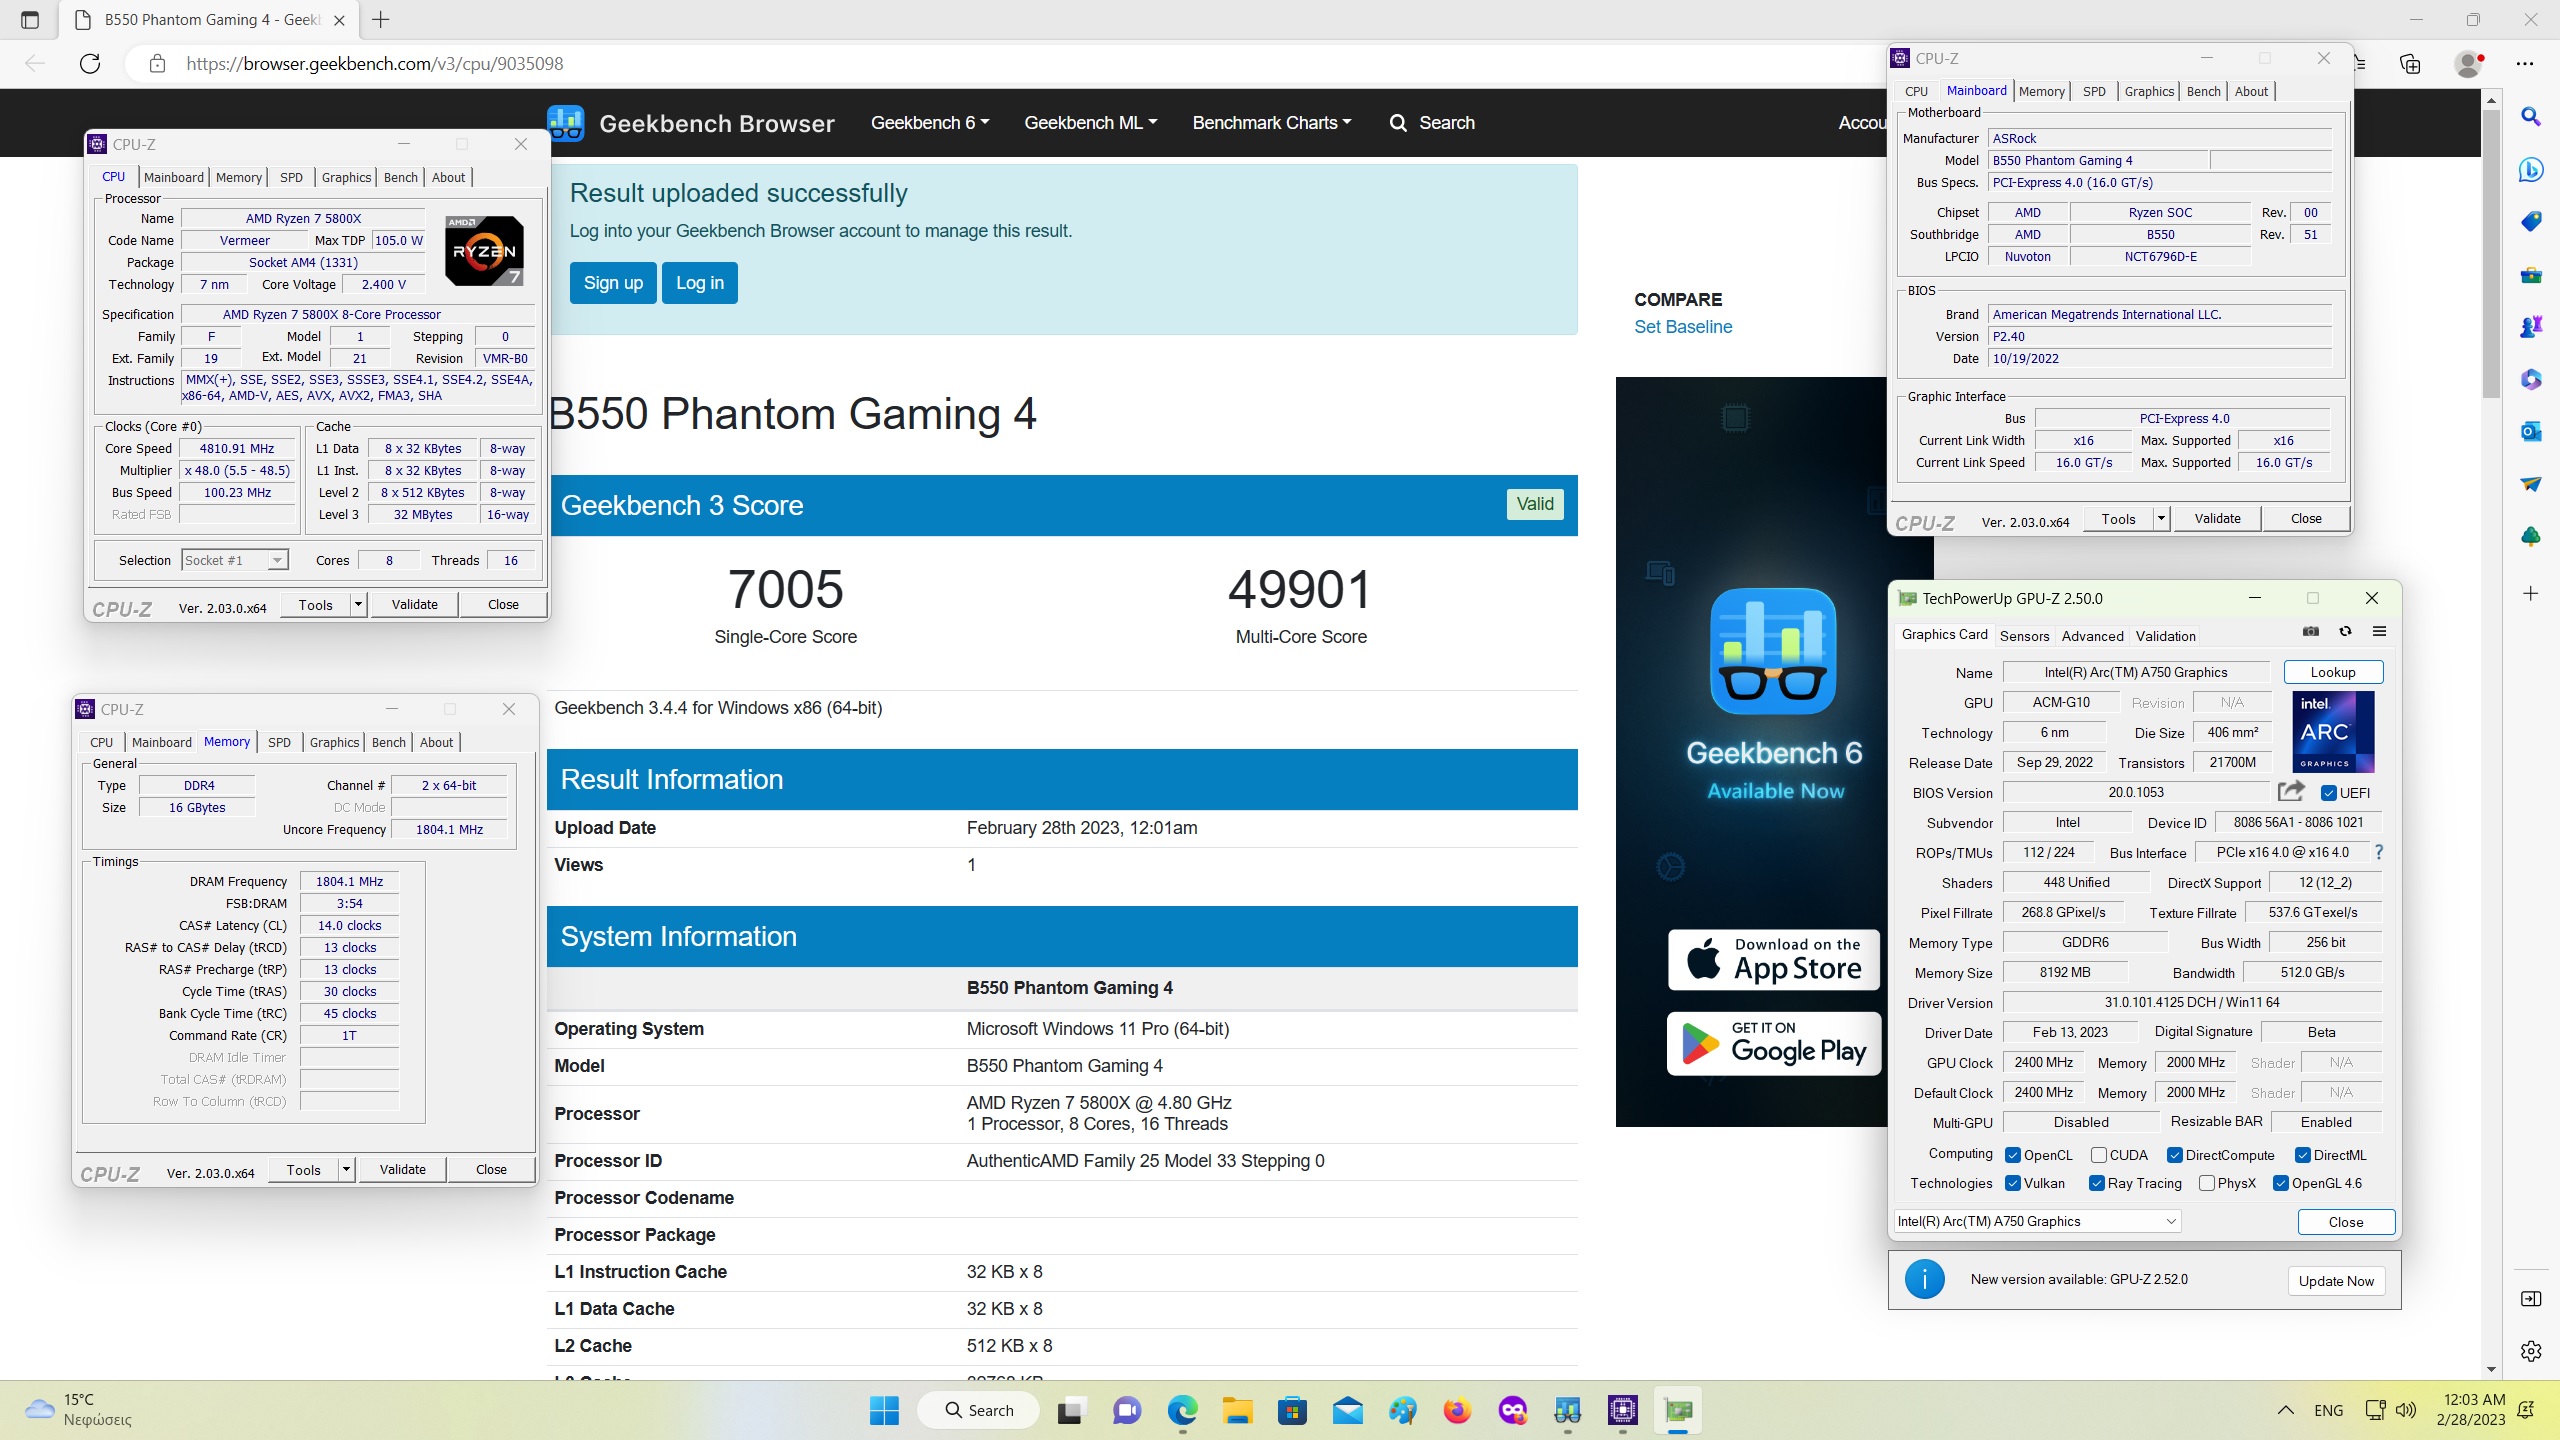Open Tools dropdown arrow in CPU-Z Memory window
2560x1440 pixels.
coord(346,1169)
